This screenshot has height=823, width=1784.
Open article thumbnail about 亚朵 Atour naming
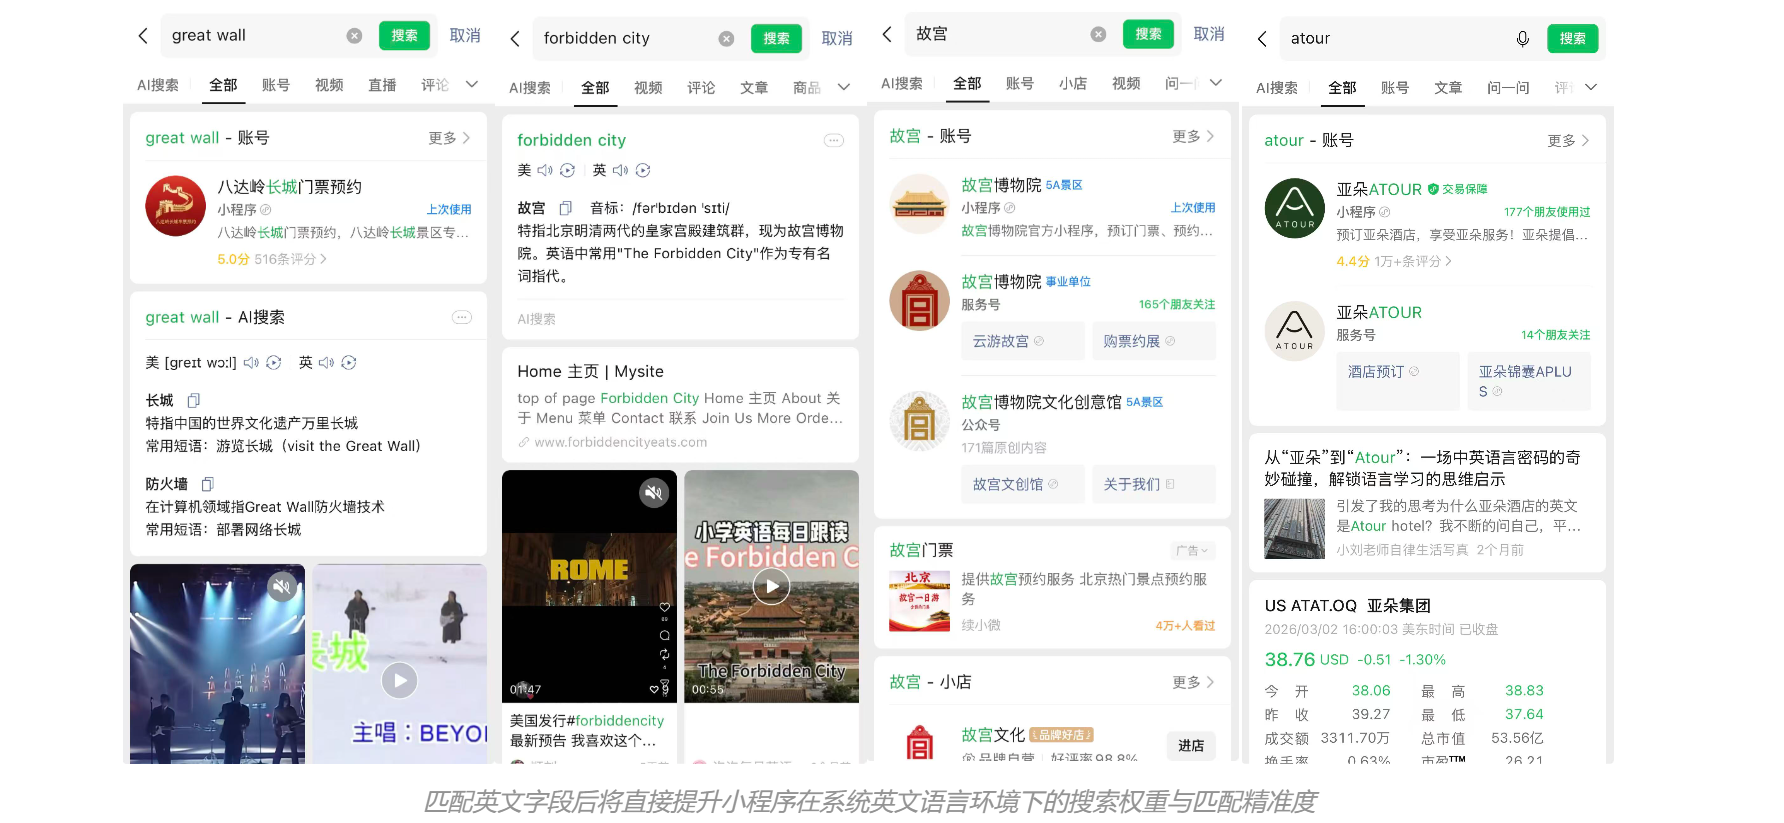pyautogui.click(x=1294, y=528)
